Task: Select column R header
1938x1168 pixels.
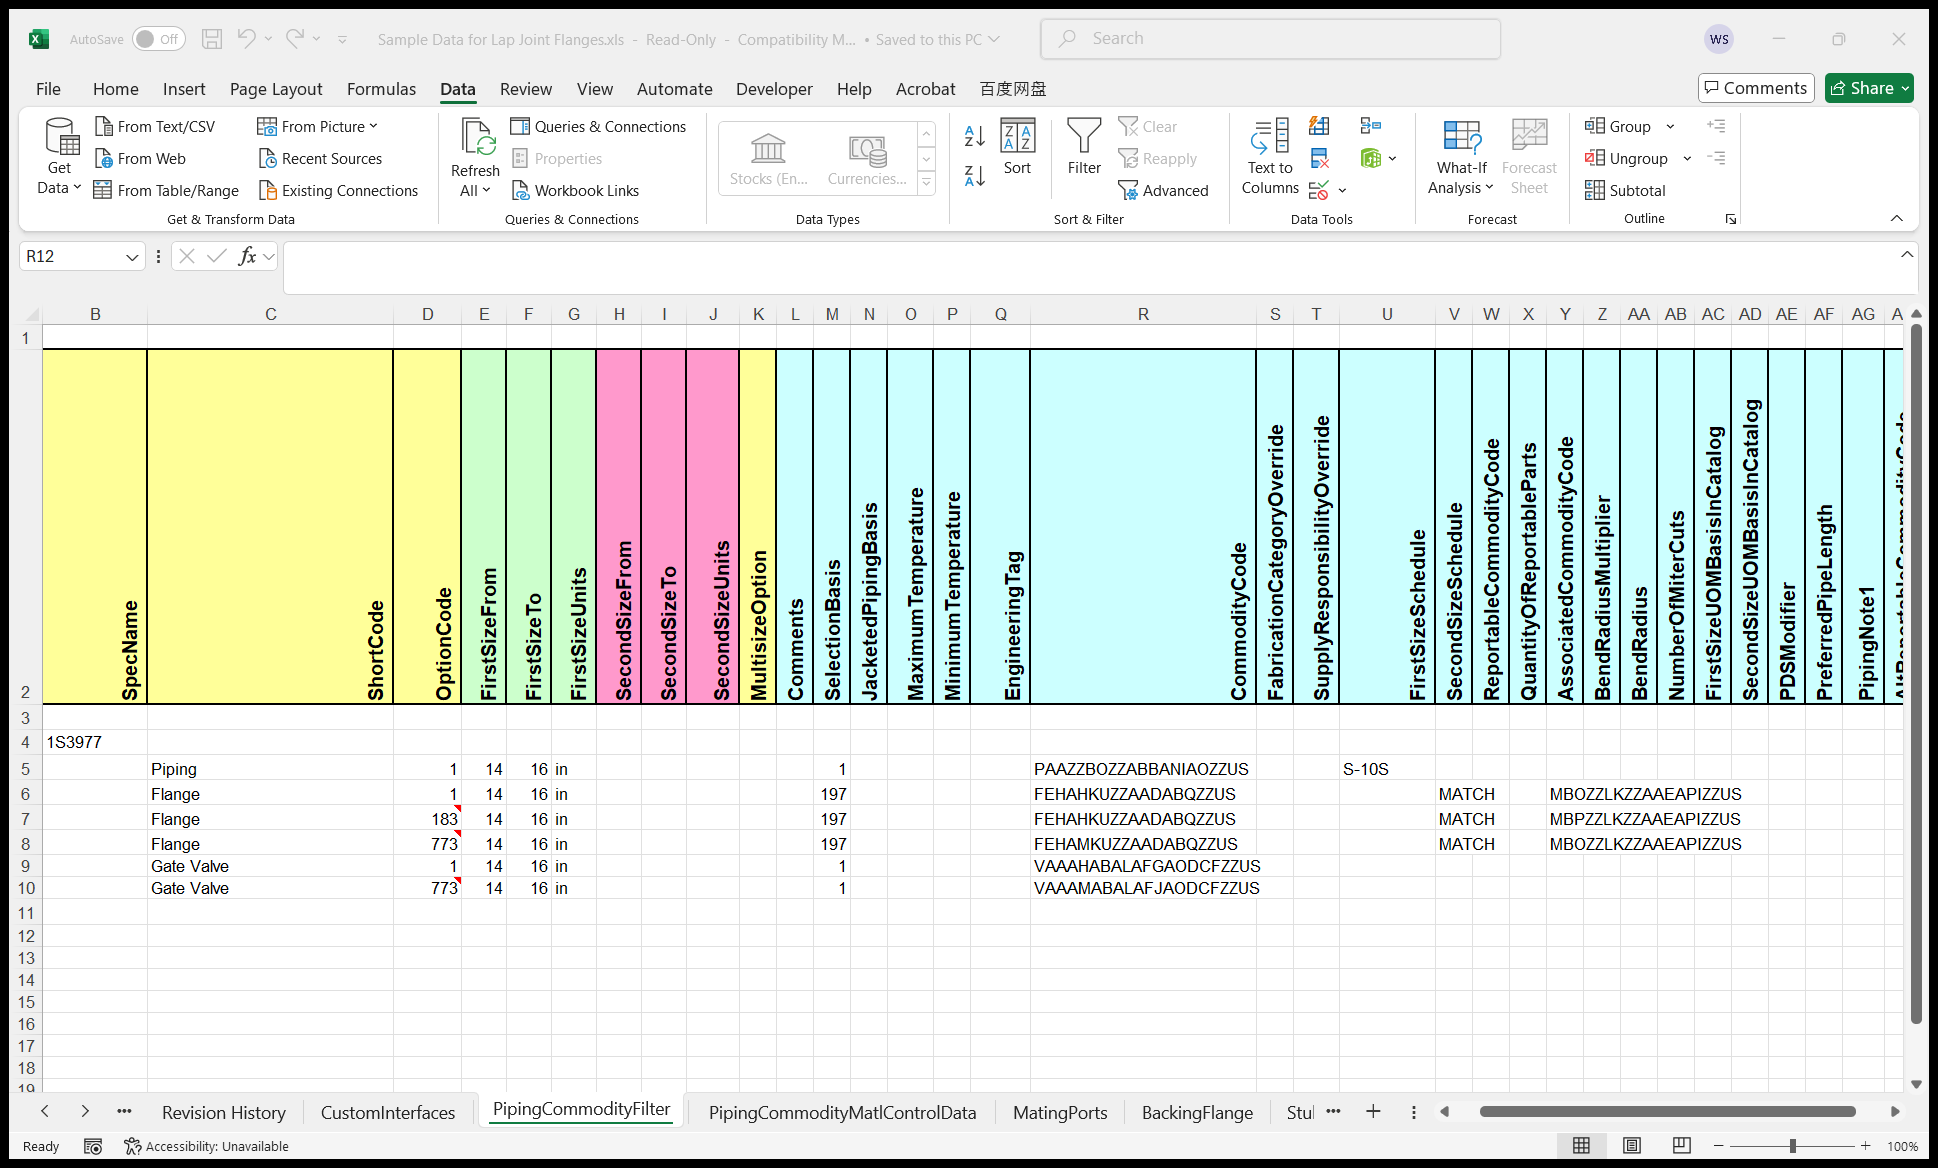Action: [1143, 314]
